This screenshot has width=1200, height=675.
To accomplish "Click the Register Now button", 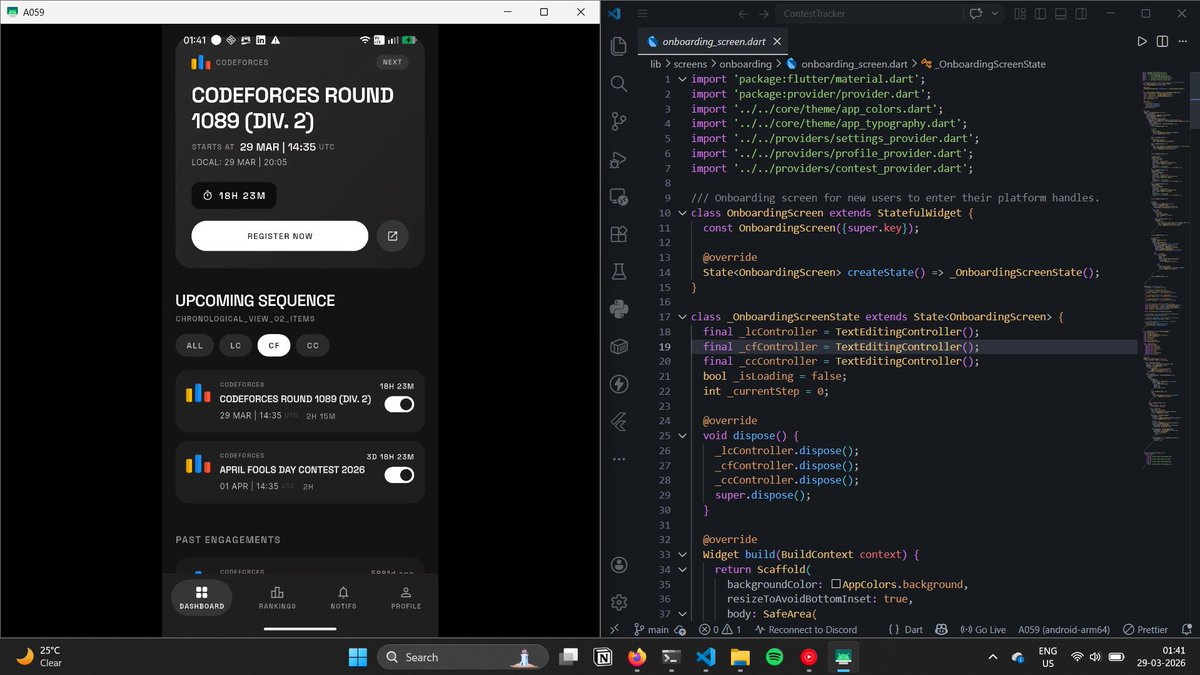I will pyautogui.click(x=280, y=236).
